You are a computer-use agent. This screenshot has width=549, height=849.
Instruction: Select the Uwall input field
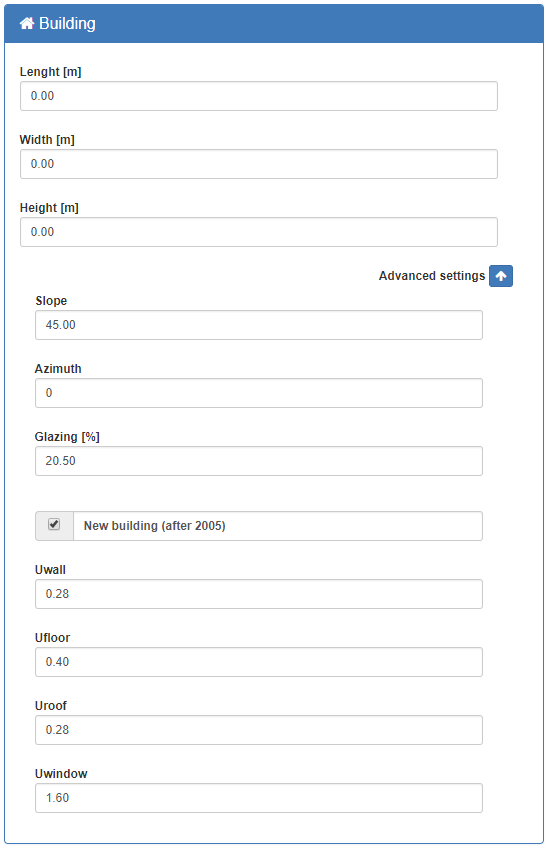pos(259,594)
